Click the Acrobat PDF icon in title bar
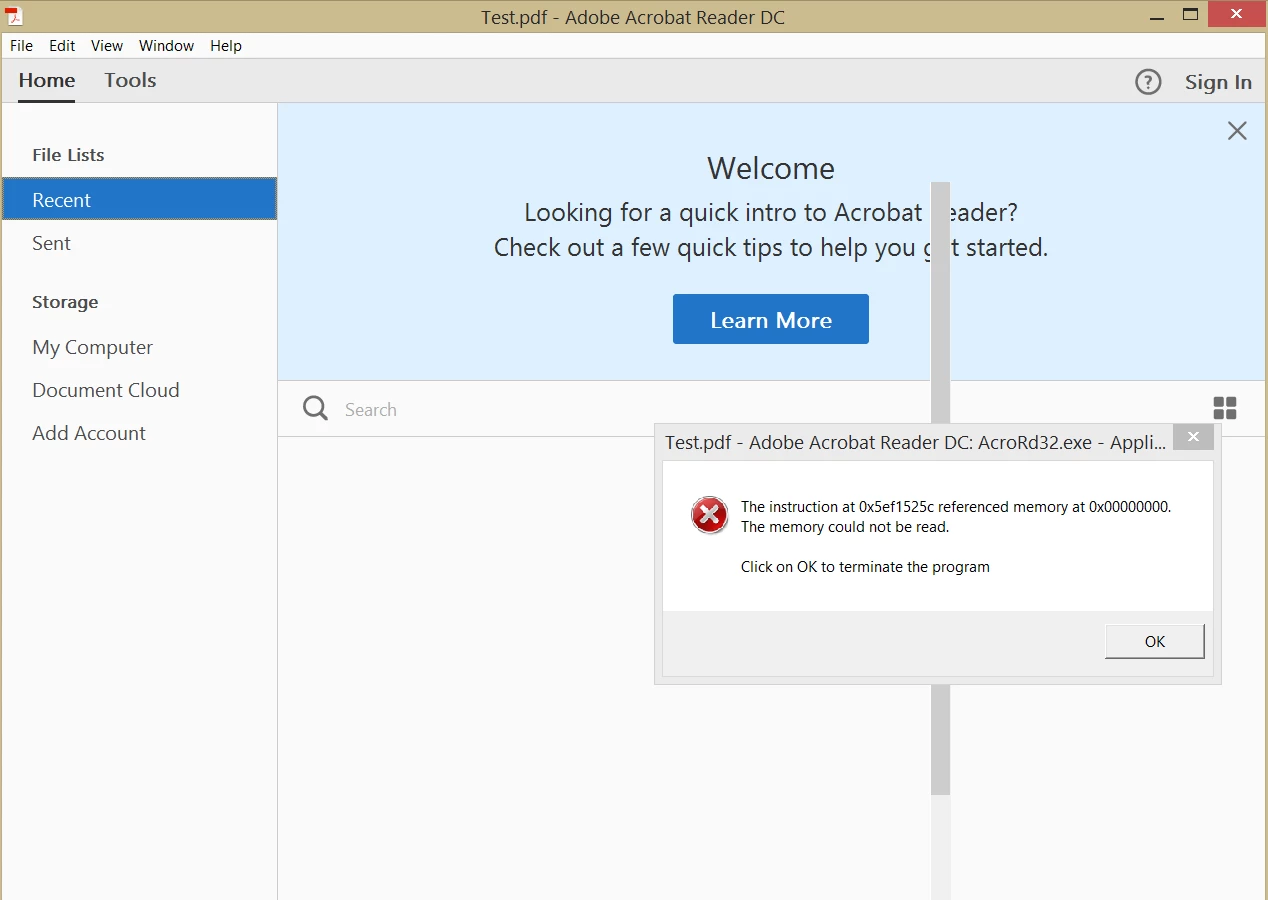 click(14, 15)
